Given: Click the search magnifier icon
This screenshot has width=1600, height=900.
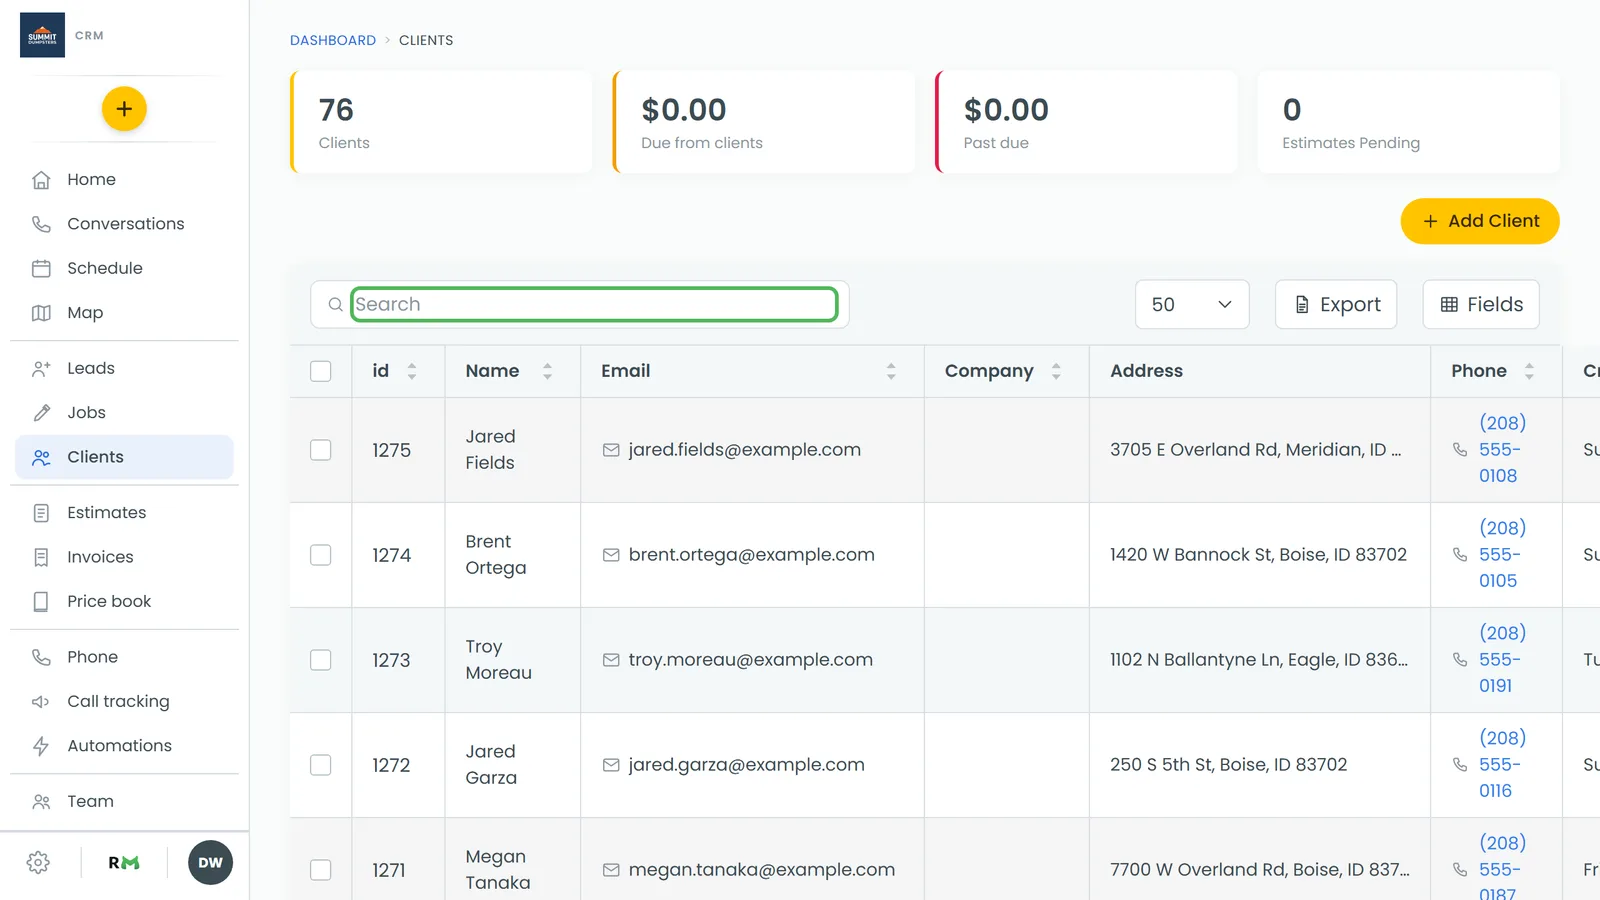Looking at the screenshot, I should click(x=336, y=305).
